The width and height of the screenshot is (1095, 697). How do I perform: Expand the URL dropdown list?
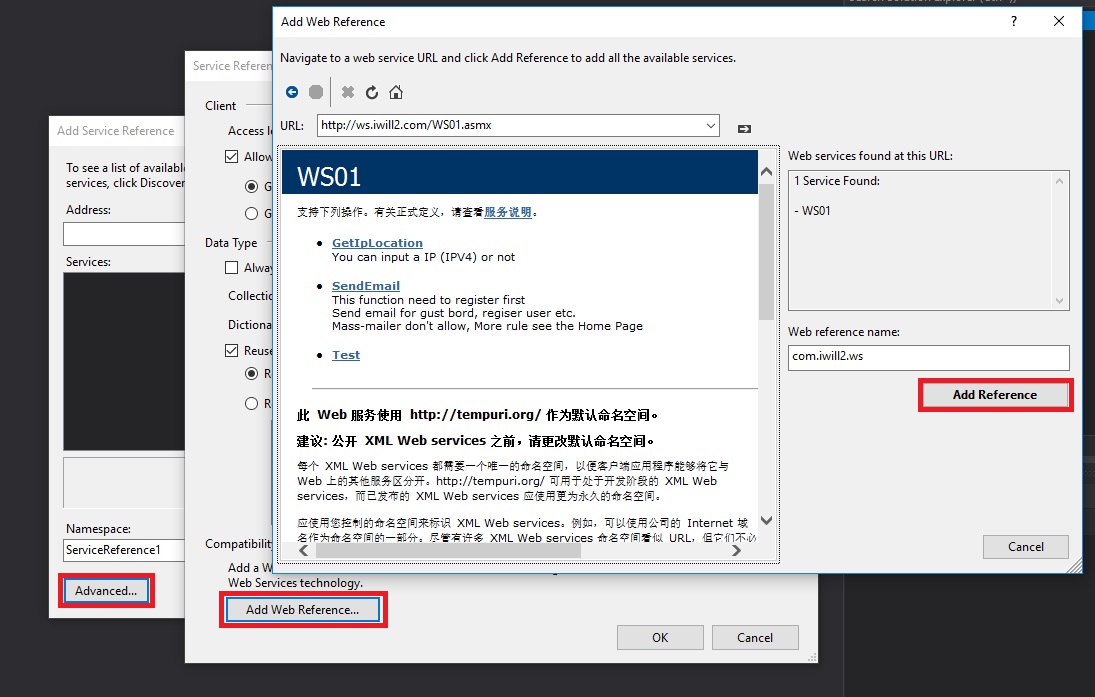(711, 126)
